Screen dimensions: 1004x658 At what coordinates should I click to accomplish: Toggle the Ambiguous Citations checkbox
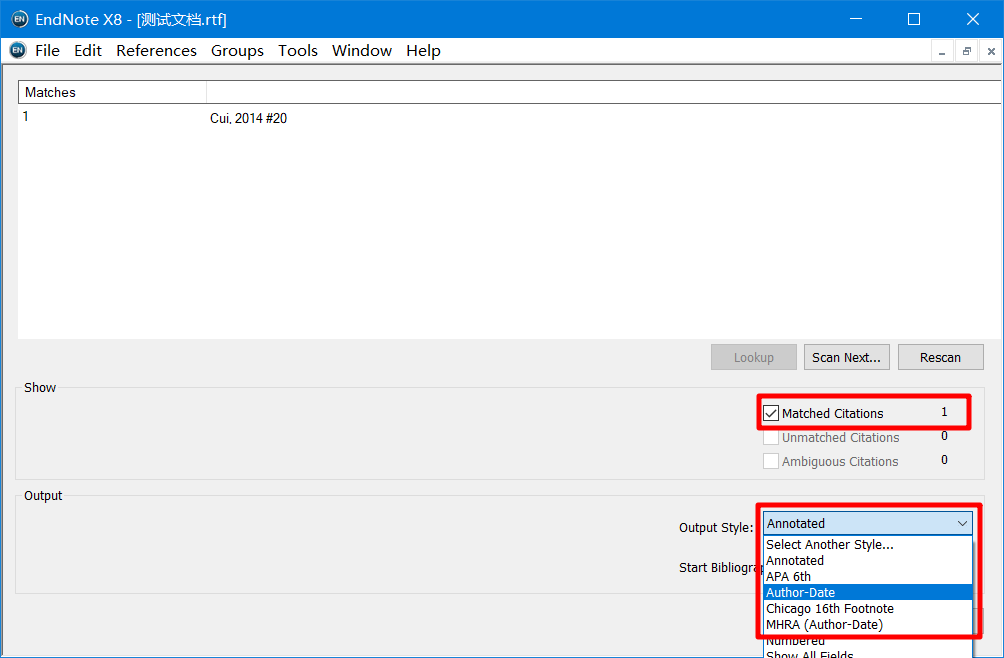coord(771,461)
